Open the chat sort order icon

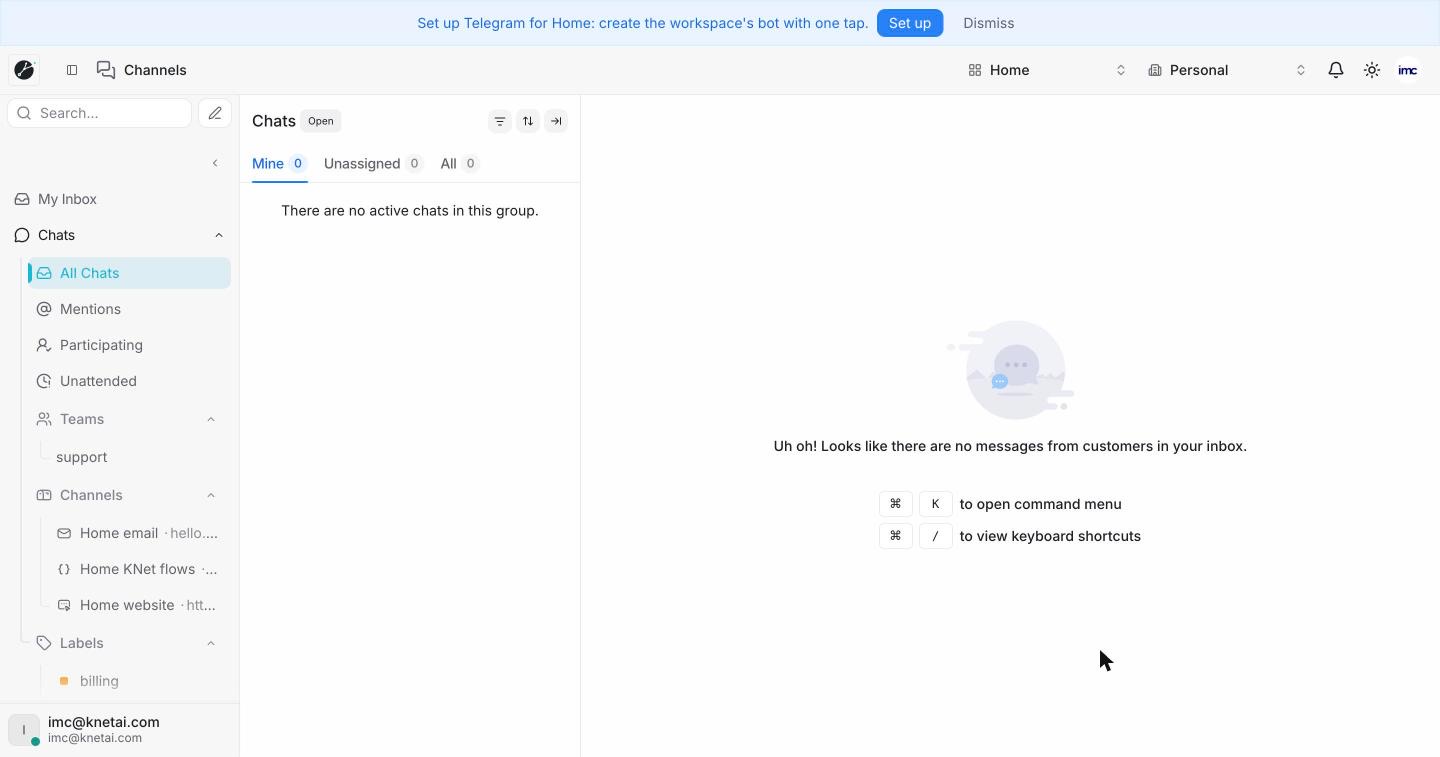click(x=528, y=121)
